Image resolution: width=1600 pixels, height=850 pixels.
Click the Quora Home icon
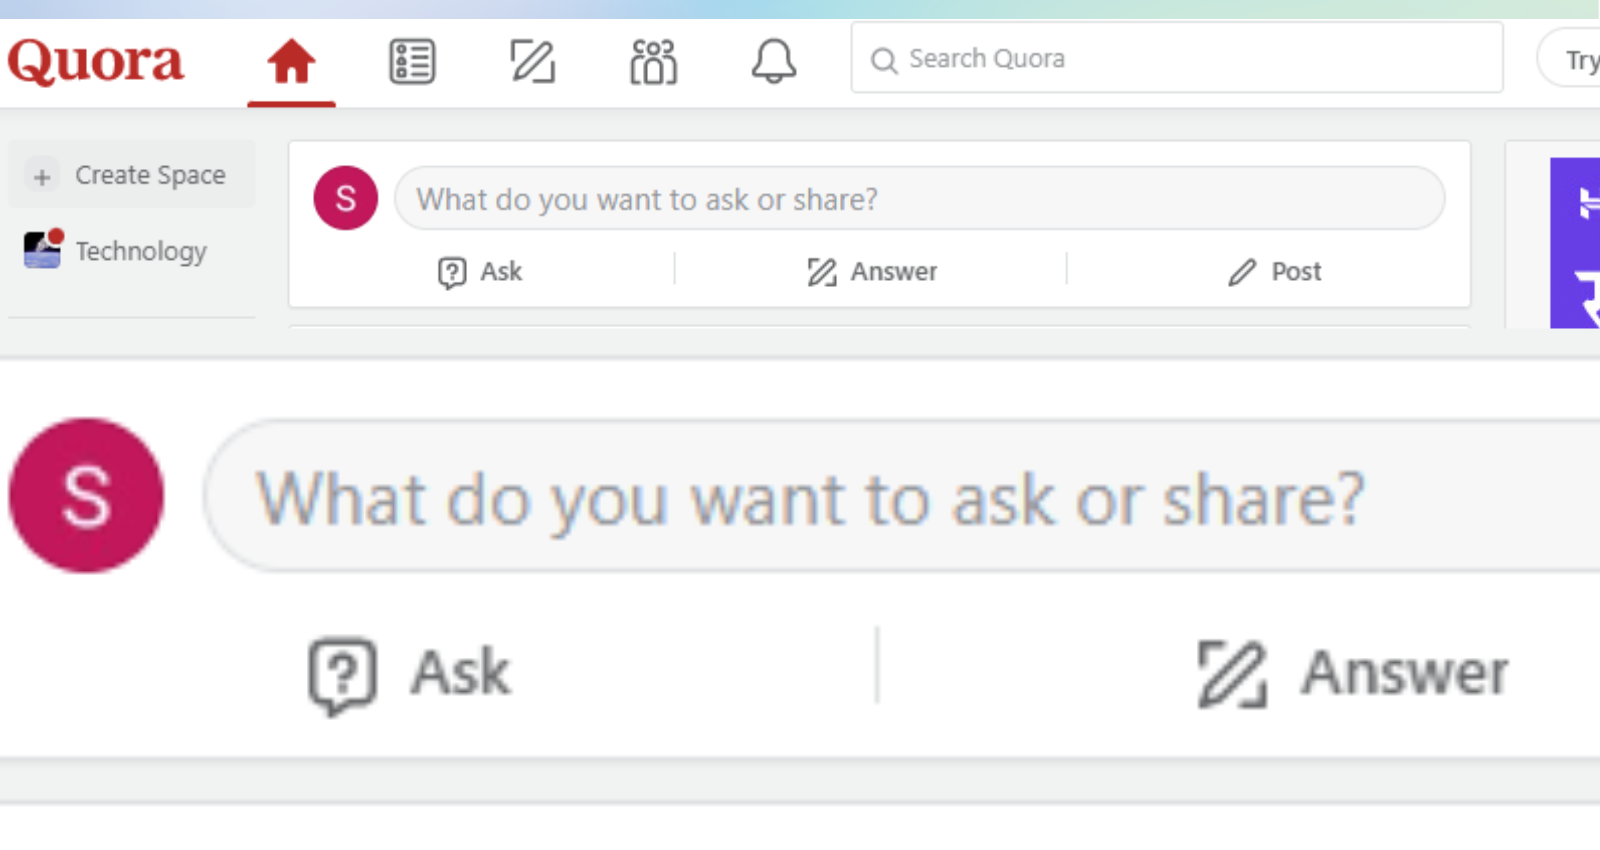(290, 60)
